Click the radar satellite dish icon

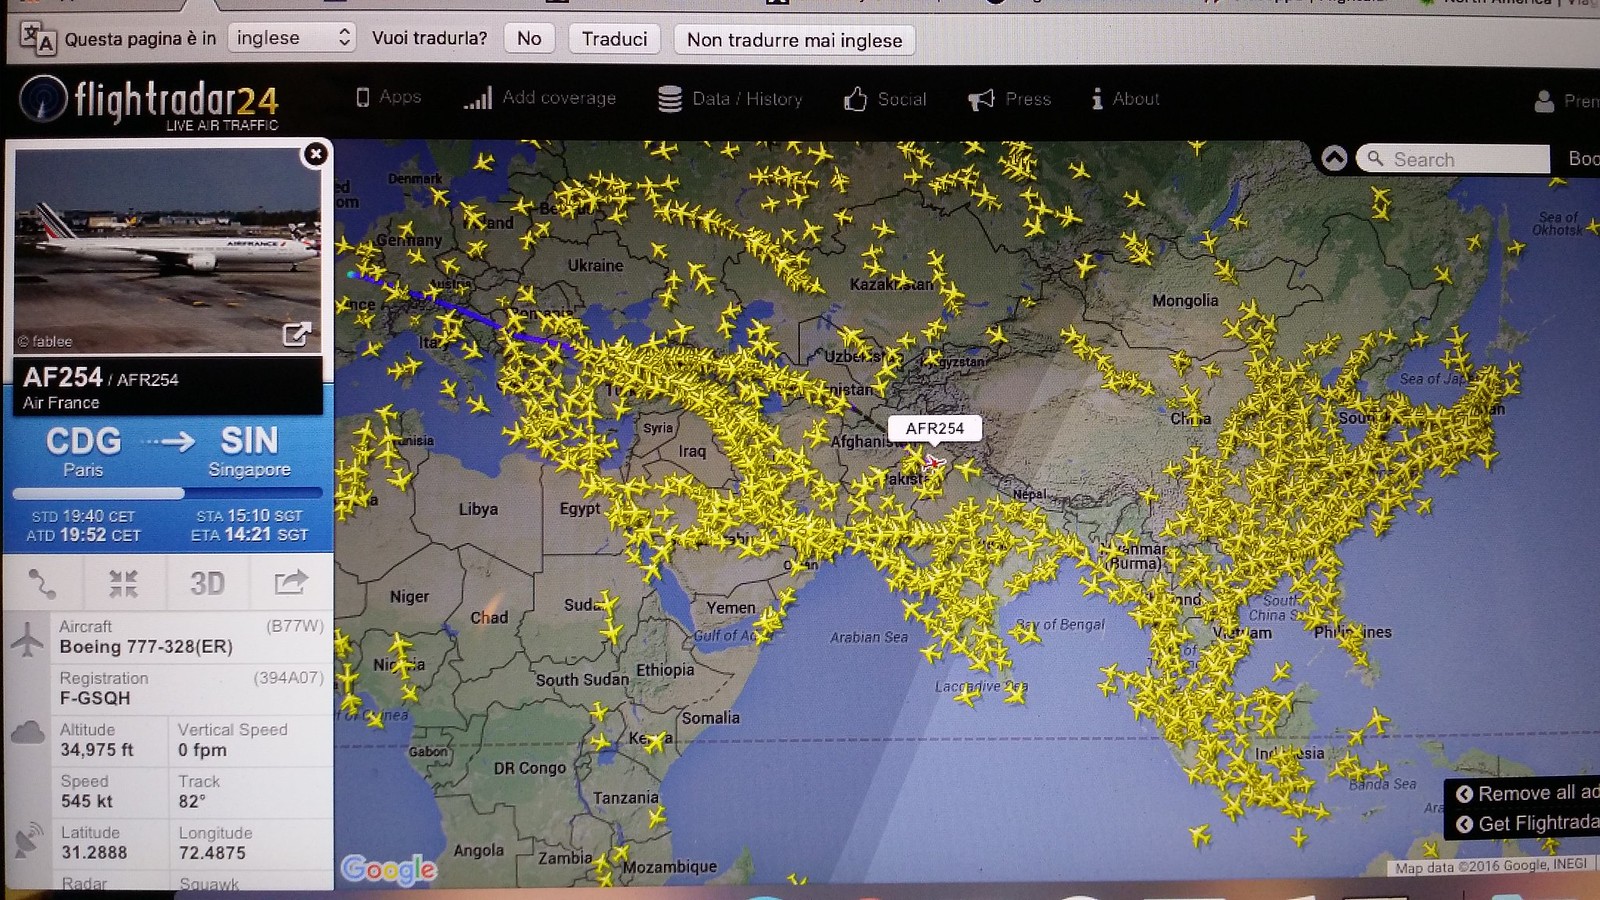click(28, 840)
